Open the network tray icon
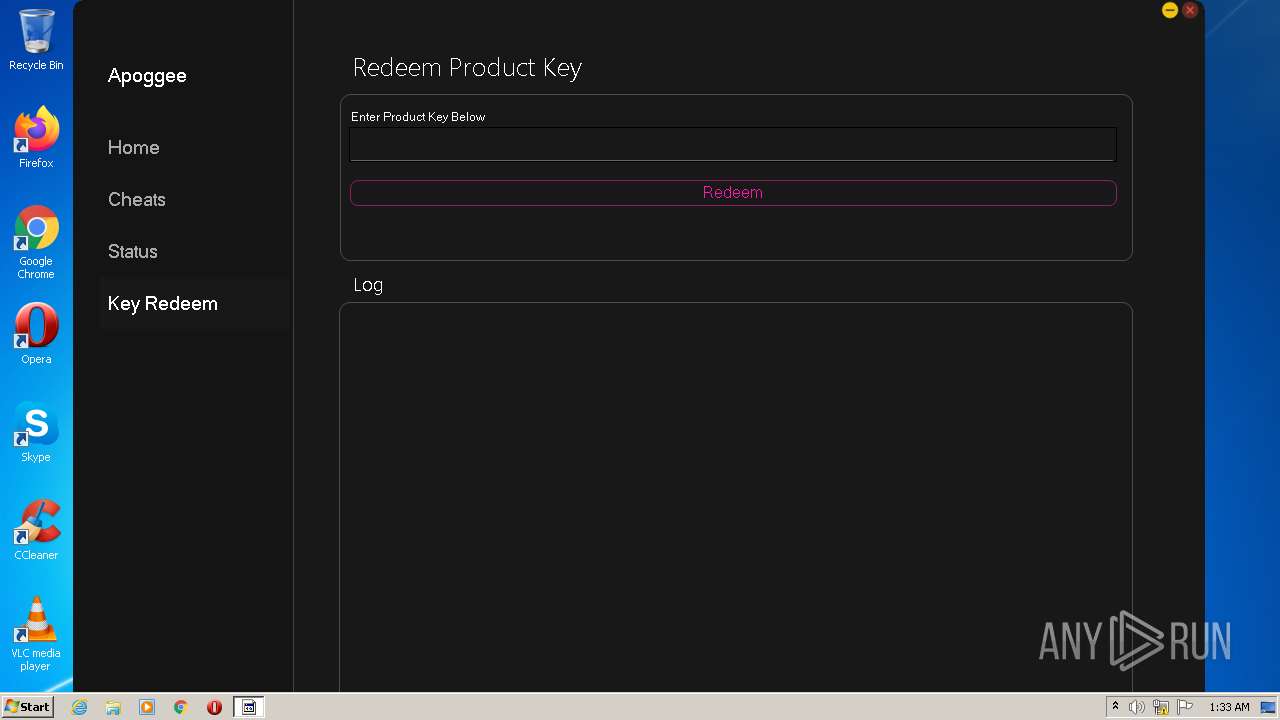Image resolution: width=1280 pixels, height=720 pixels. pos(1161,707)
